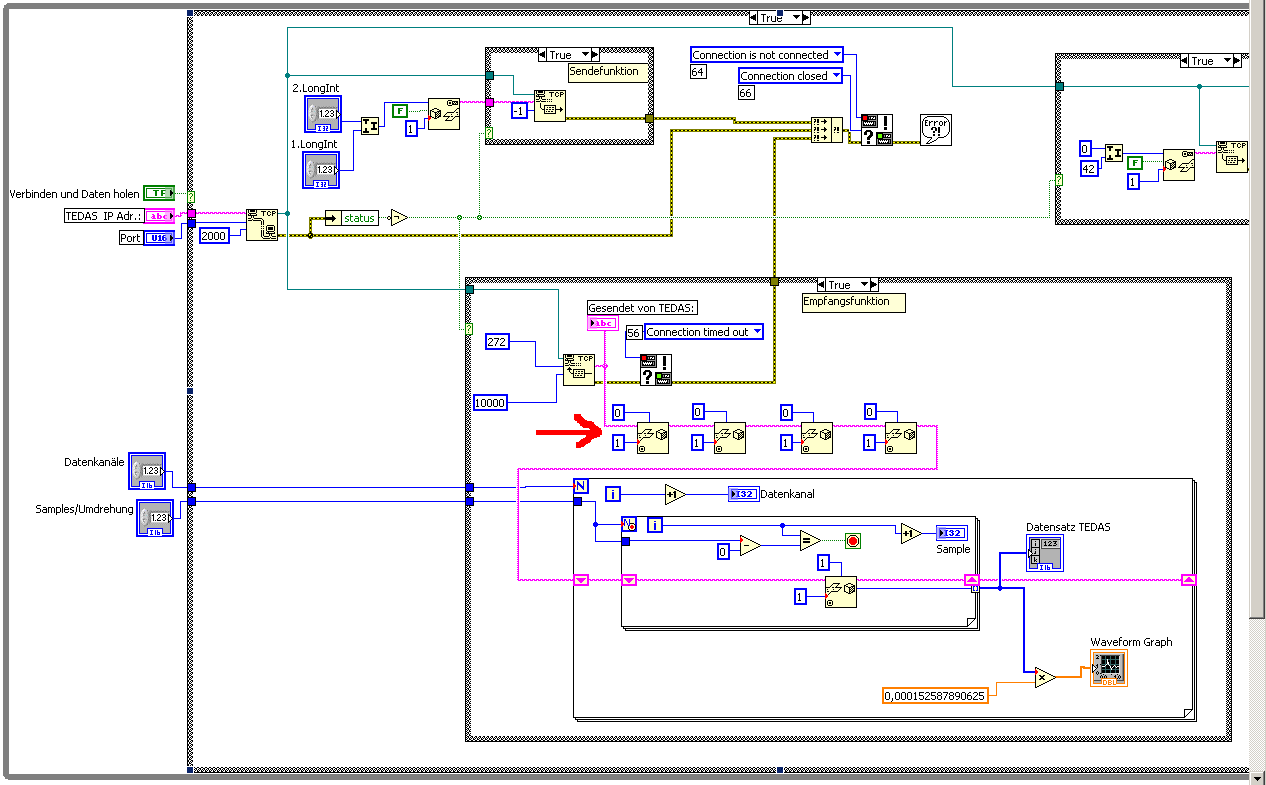Open outermost case structure True selector menu
The width and height of the screenshot is (1266, 785).
[x=797, y=17]
